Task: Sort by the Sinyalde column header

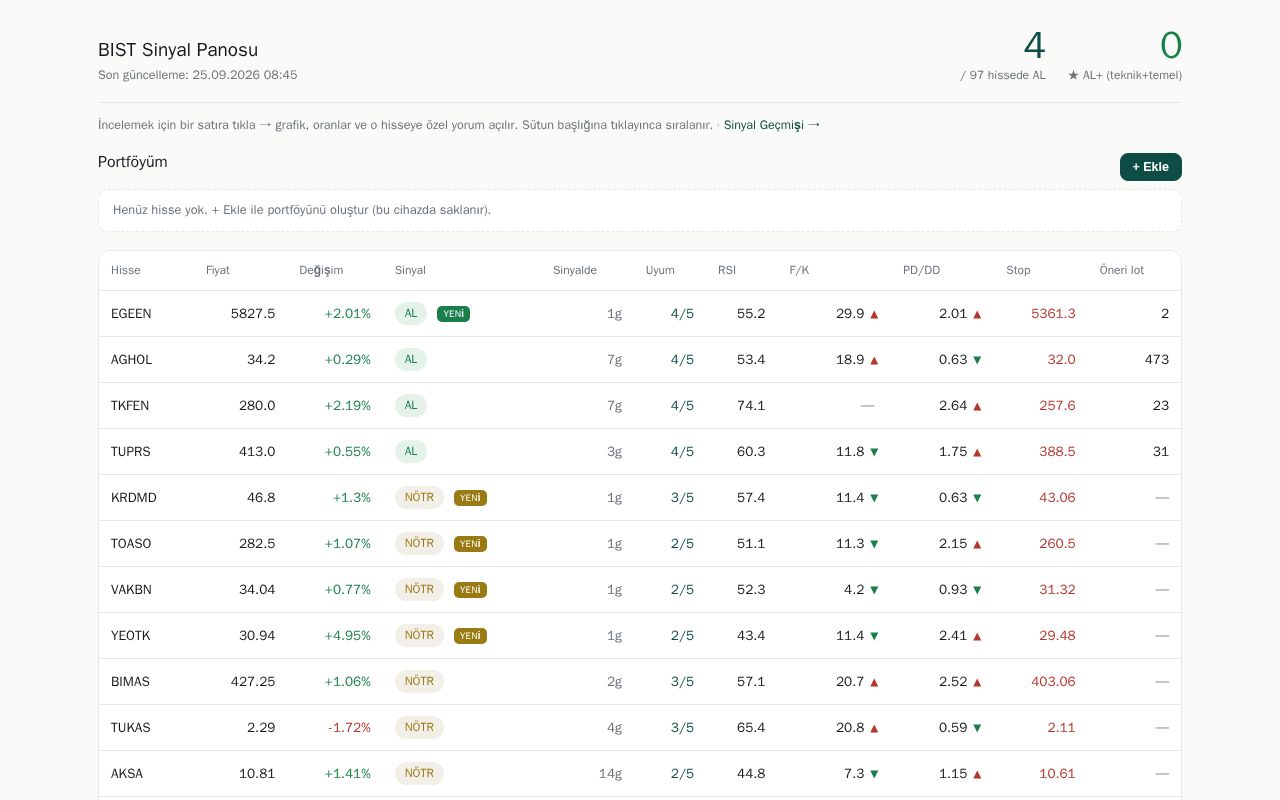Action: point(575,270)
